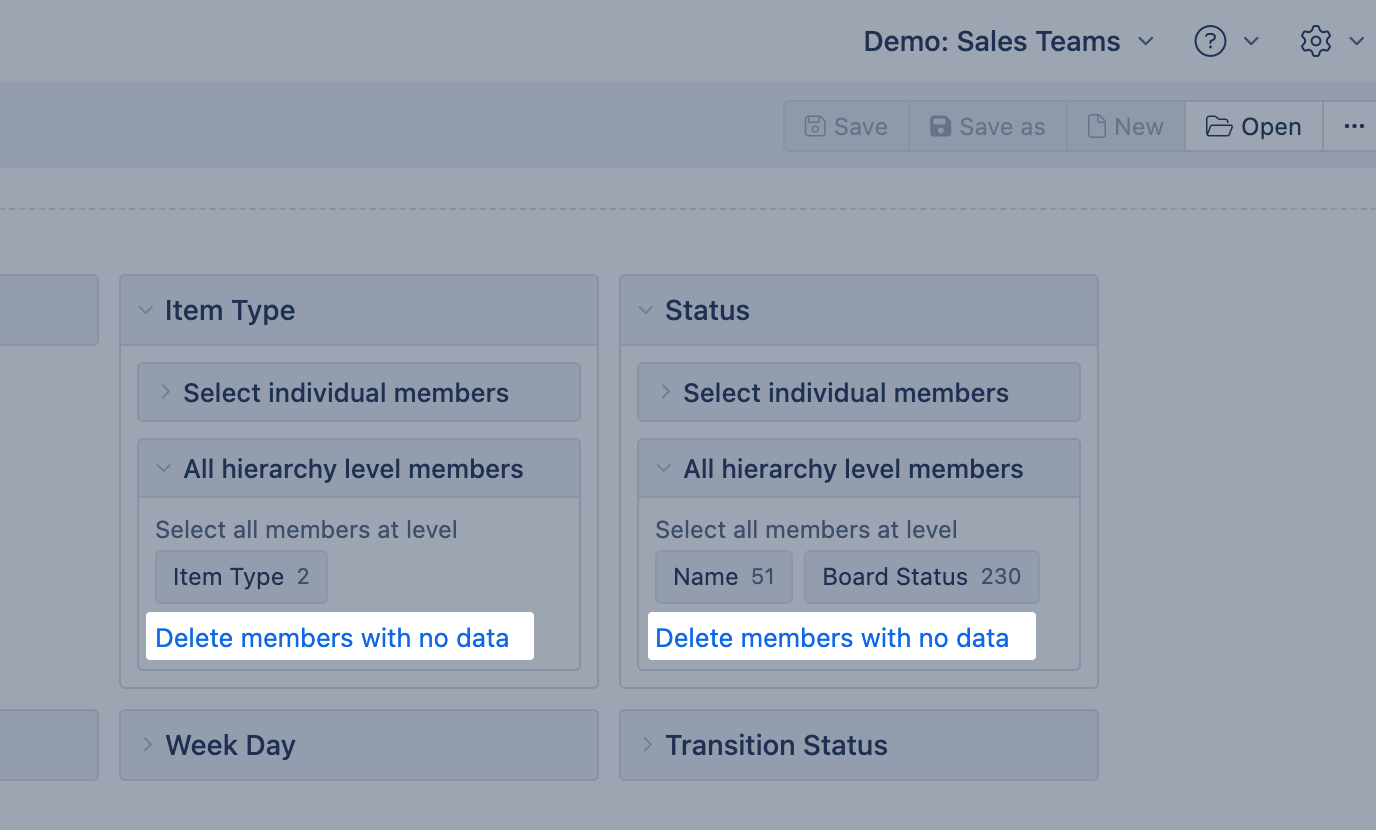Viewport: 1376px width, 830px height.
Task: Select the Board Status level button
Action: (x=921, y=577)
